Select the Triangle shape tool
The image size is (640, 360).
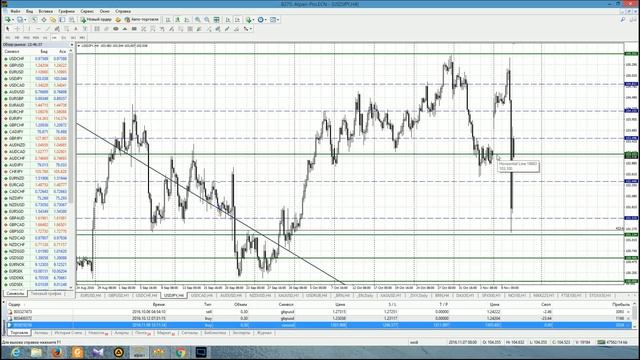coord(125,29)
